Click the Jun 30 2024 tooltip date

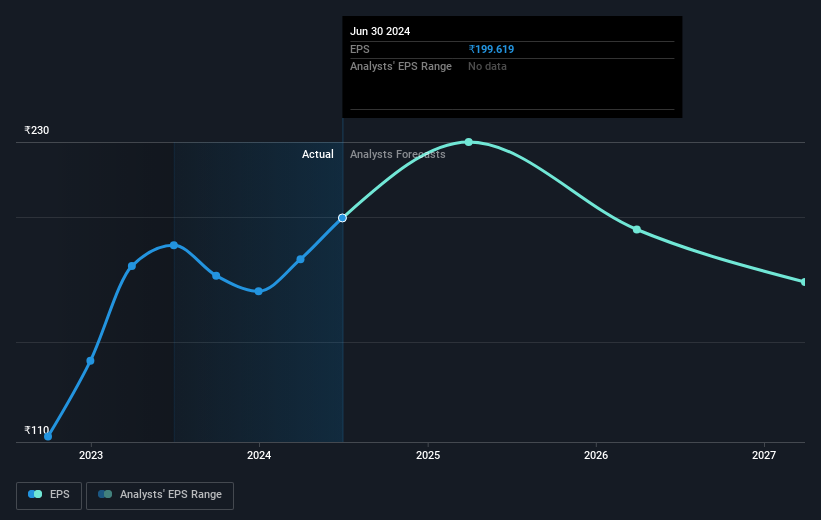pyautogui.click(x=380, y=31)
